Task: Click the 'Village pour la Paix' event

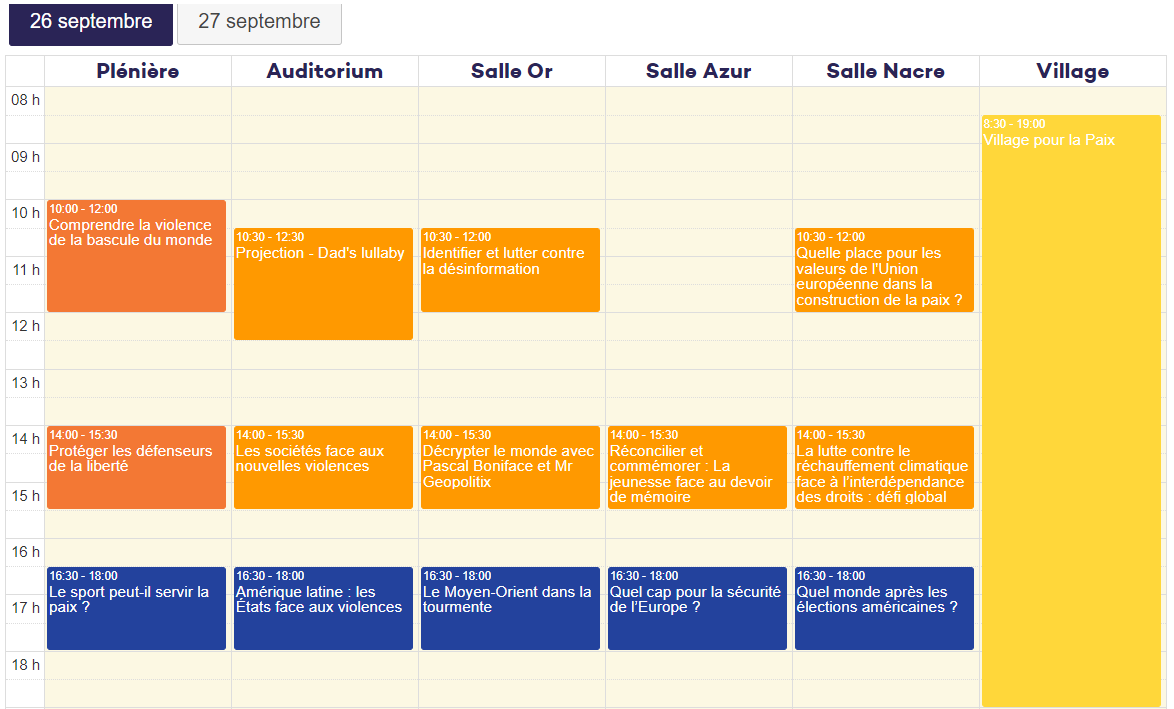Action: point(1071,410)
